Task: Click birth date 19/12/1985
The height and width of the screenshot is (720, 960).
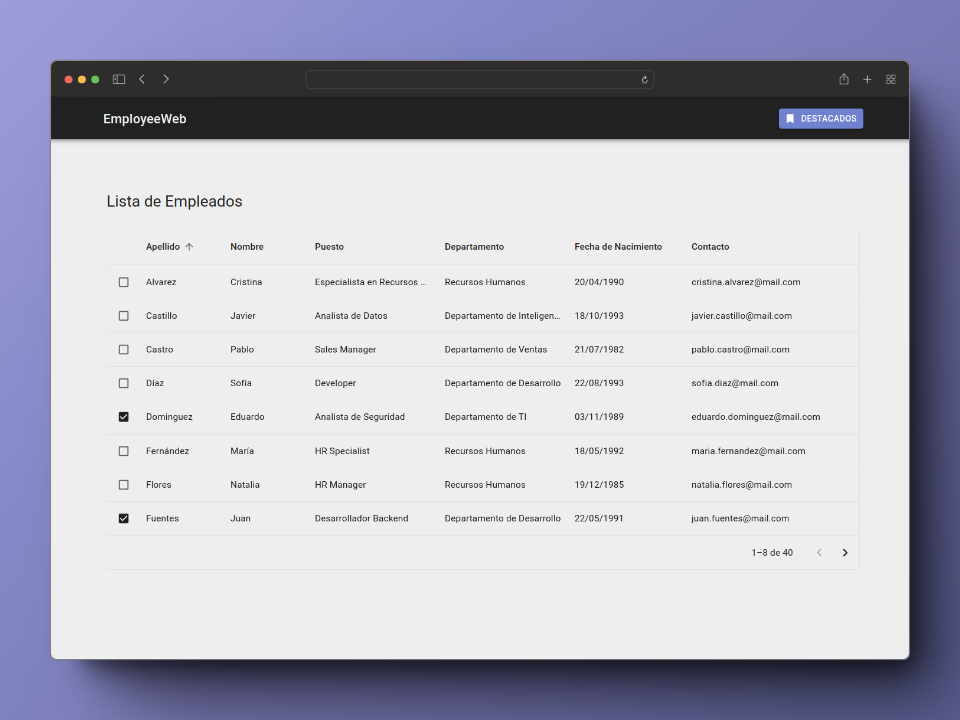Action: (599, 485)
